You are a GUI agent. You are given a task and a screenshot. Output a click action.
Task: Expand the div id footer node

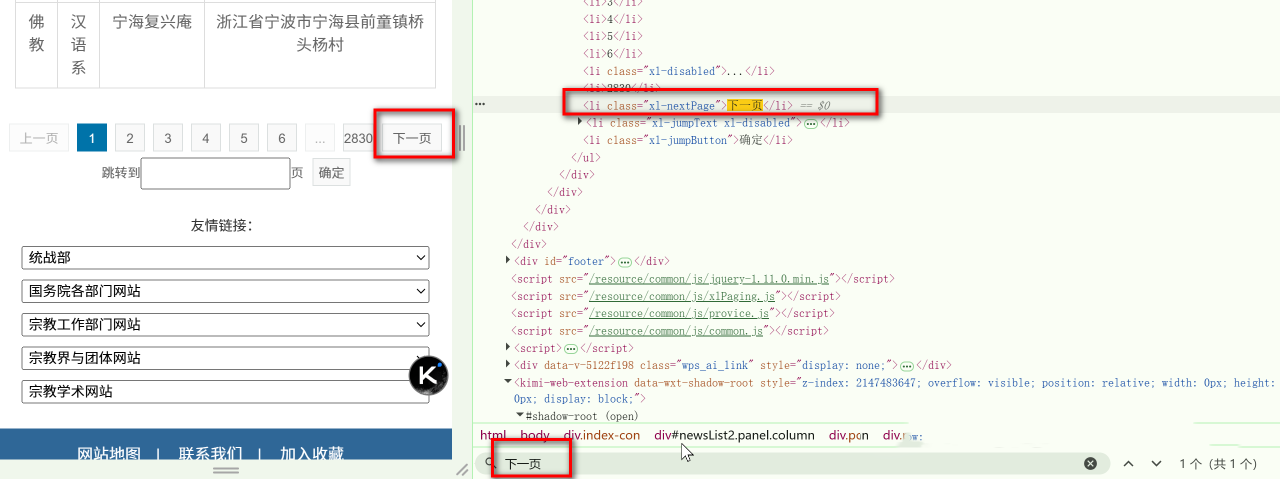click(509, 261)
